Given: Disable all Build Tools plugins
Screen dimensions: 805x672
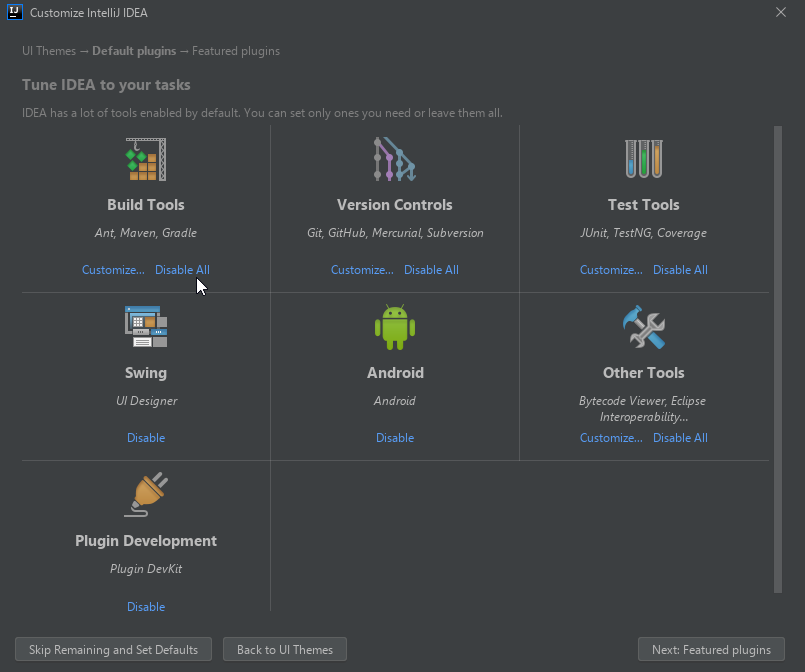Looking at the screenshot, I should click(182, 270).
